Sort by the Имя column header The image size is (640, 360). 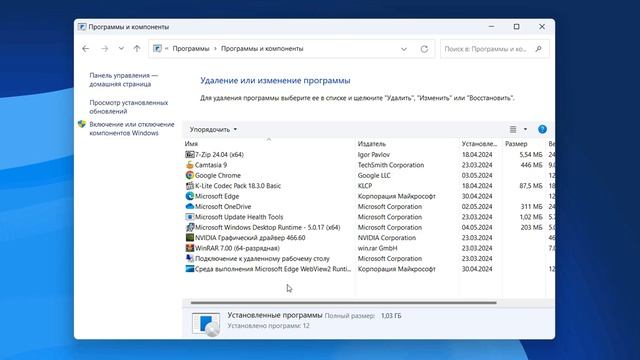click(x=191, y=144)
